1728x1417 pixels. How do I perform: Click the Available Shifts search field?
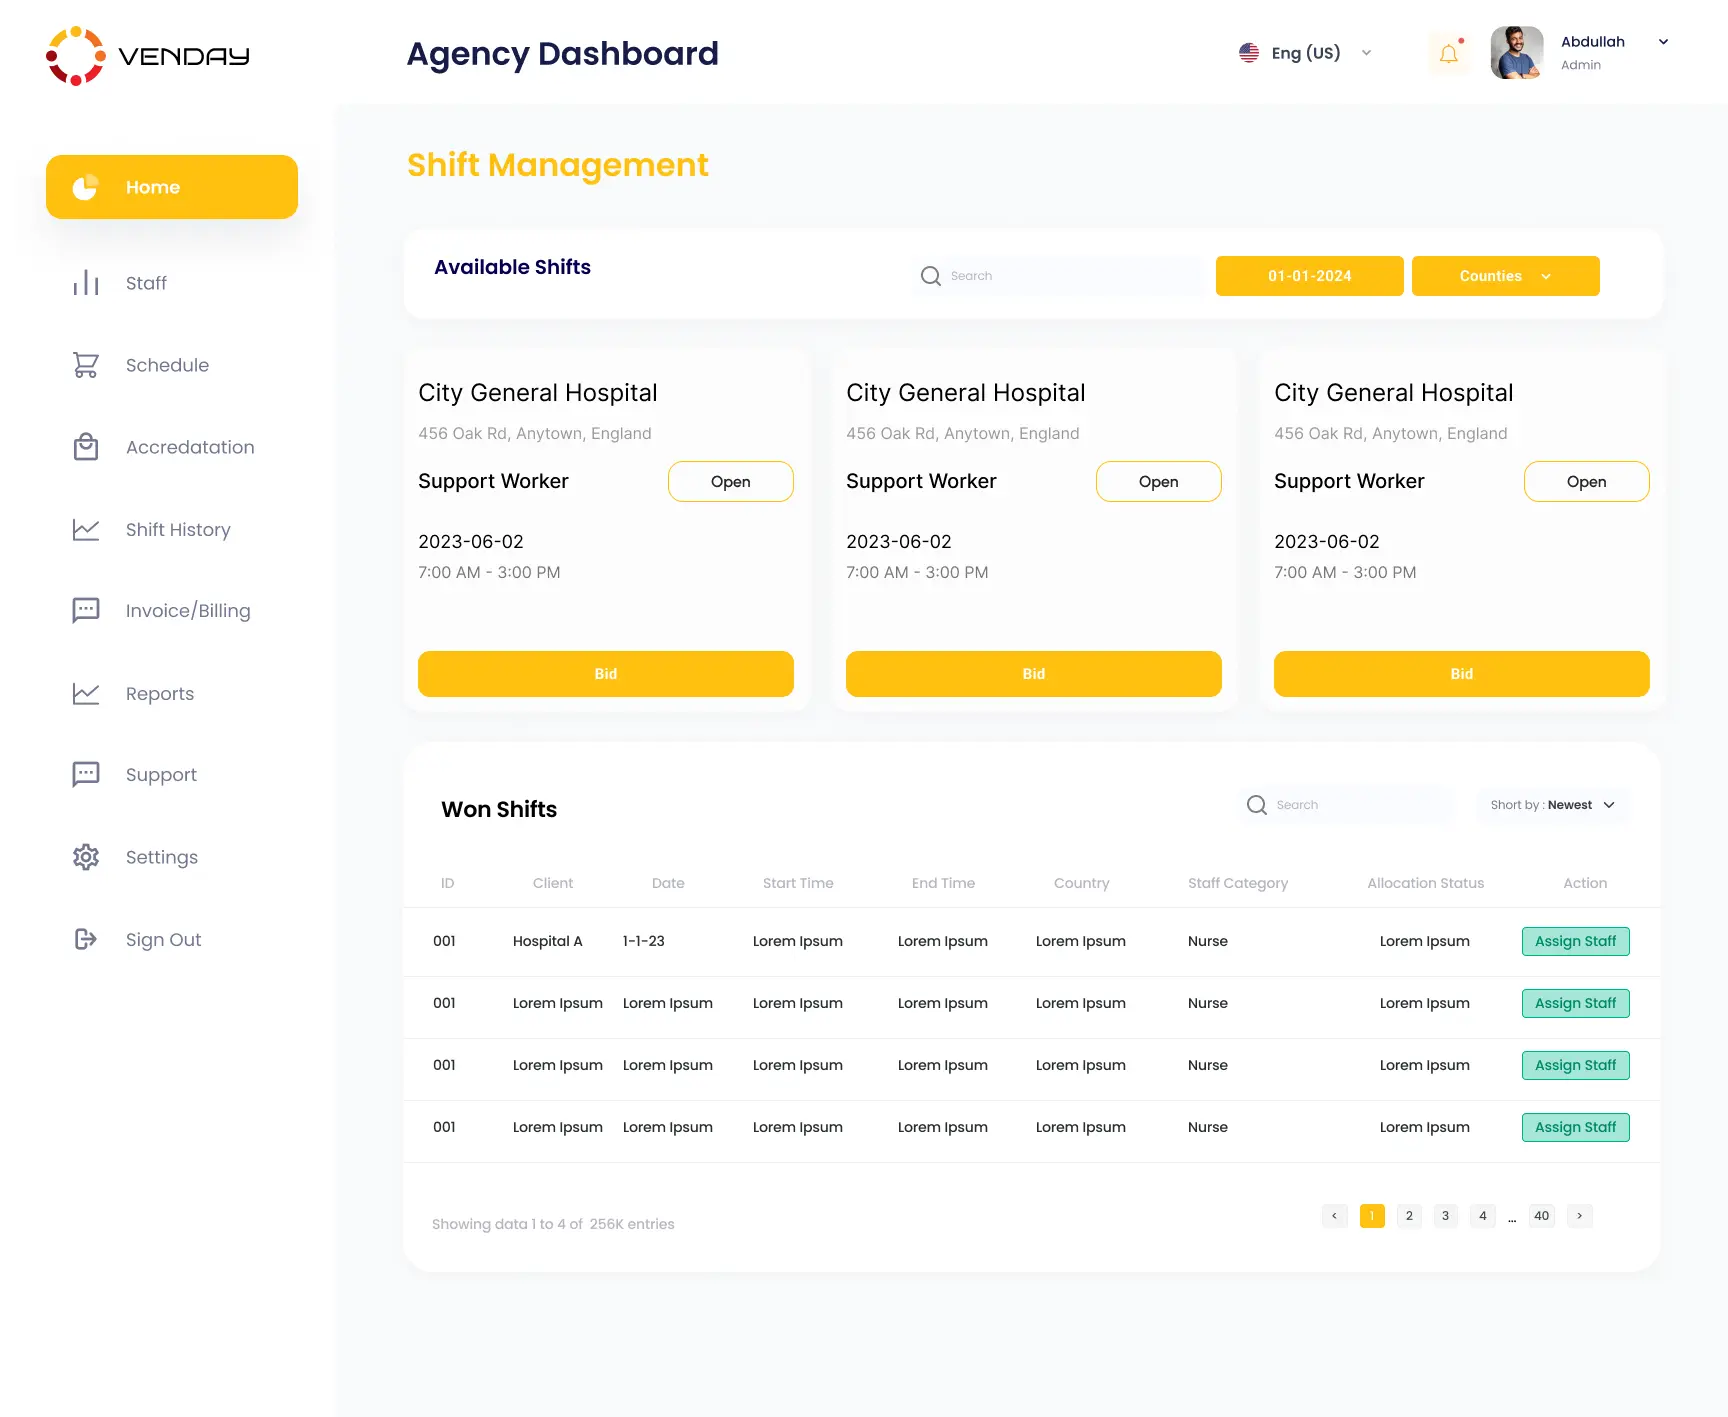click(x=1070, y=276)
